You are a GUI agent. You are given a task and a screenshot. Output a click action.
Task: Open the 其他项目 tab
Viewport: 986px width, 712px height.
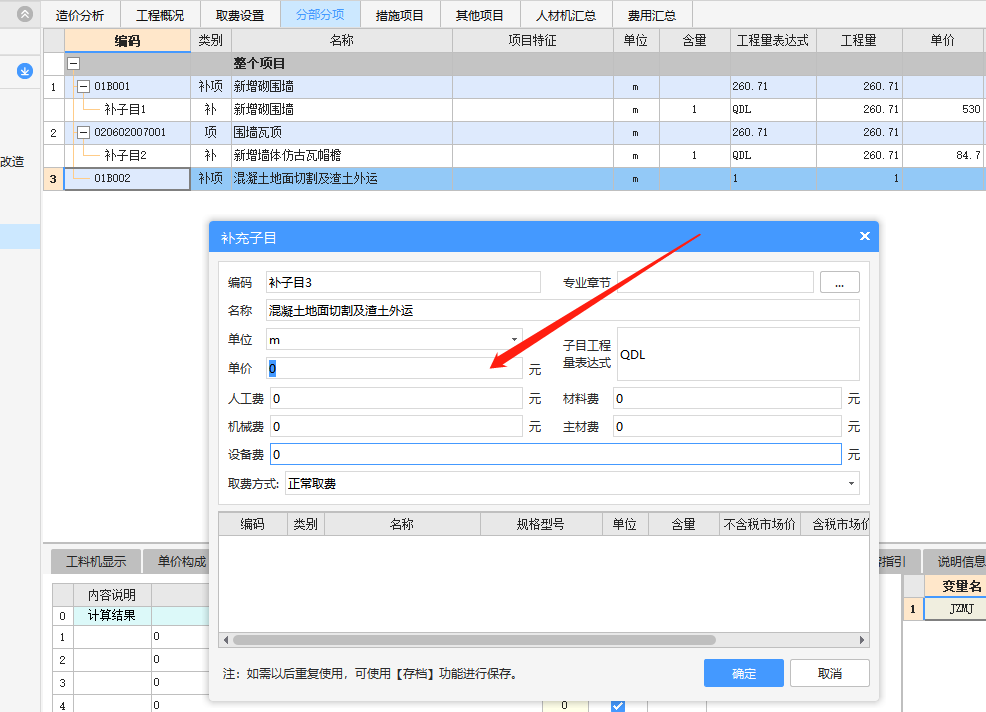(x=480, y=15)
